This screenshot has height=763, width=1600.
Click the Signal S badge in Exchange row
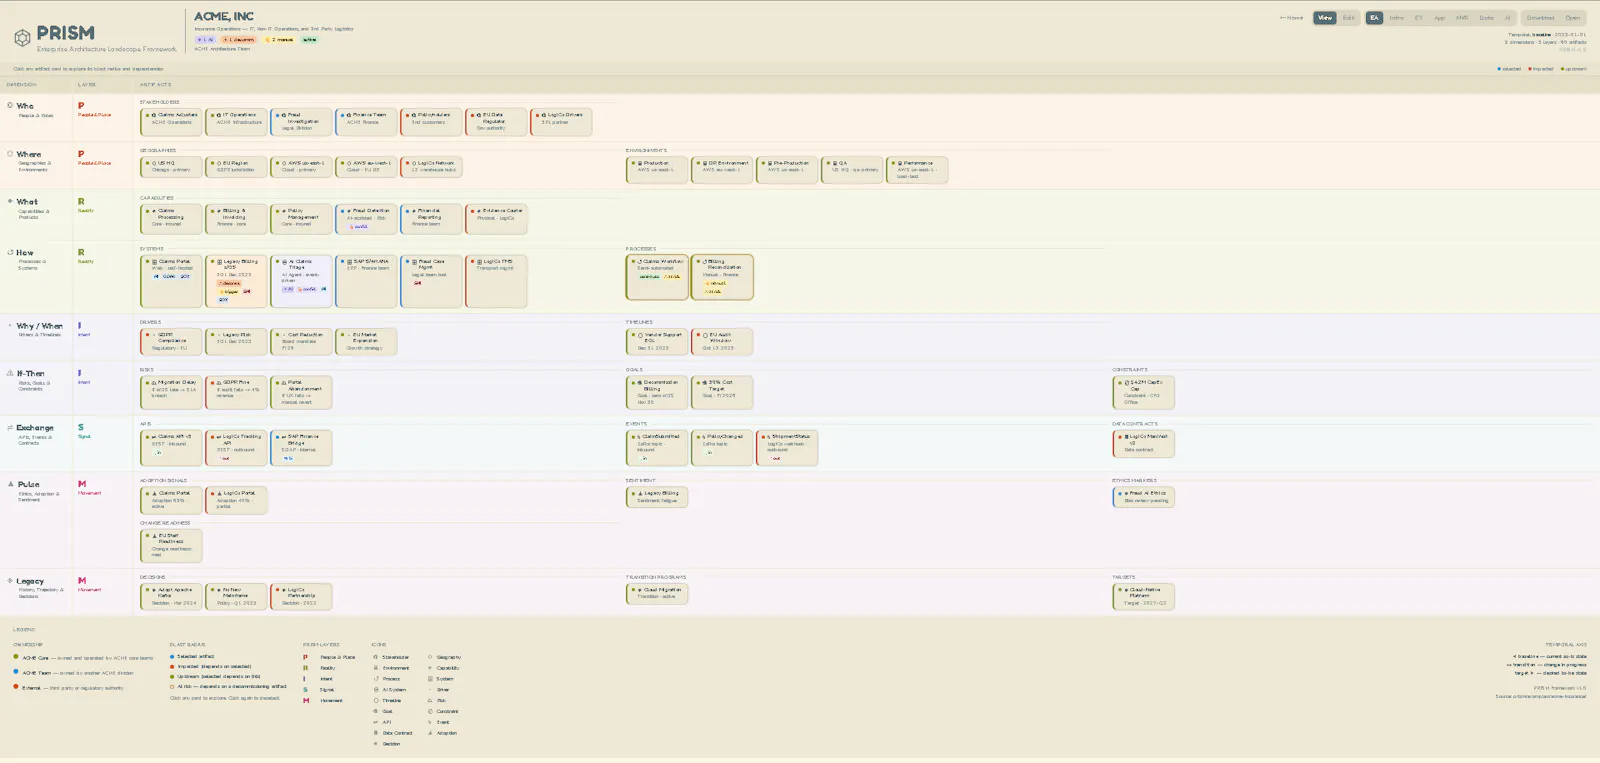[x=81, y=427]
